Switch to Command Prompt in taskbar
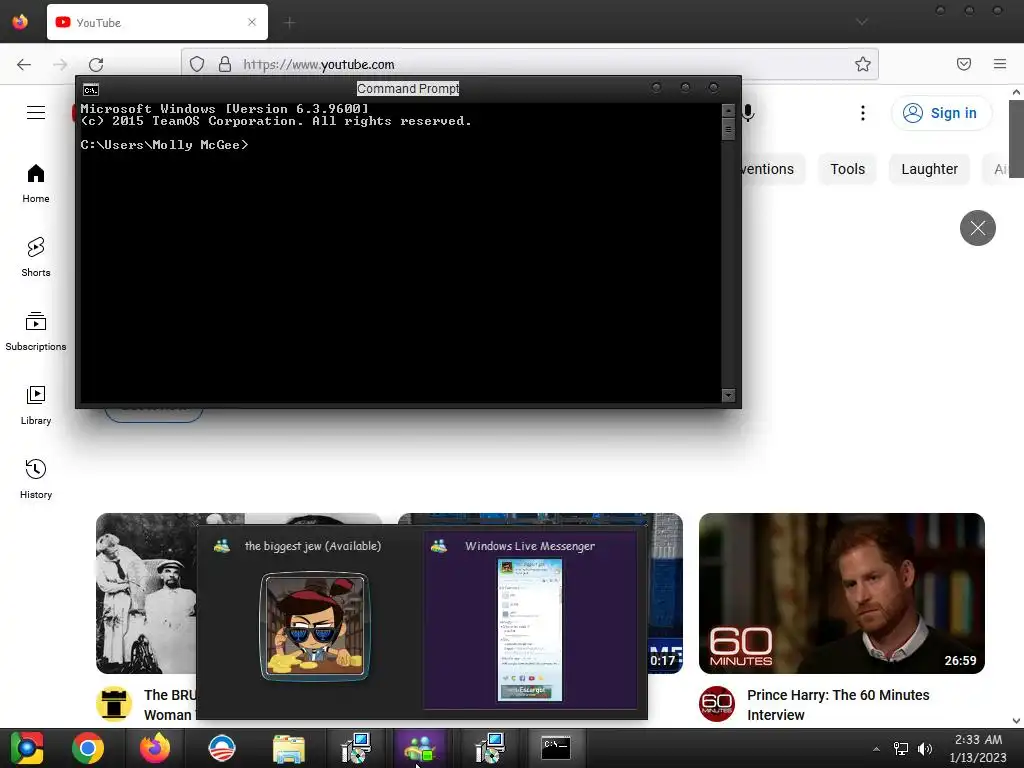 (556, 748)
